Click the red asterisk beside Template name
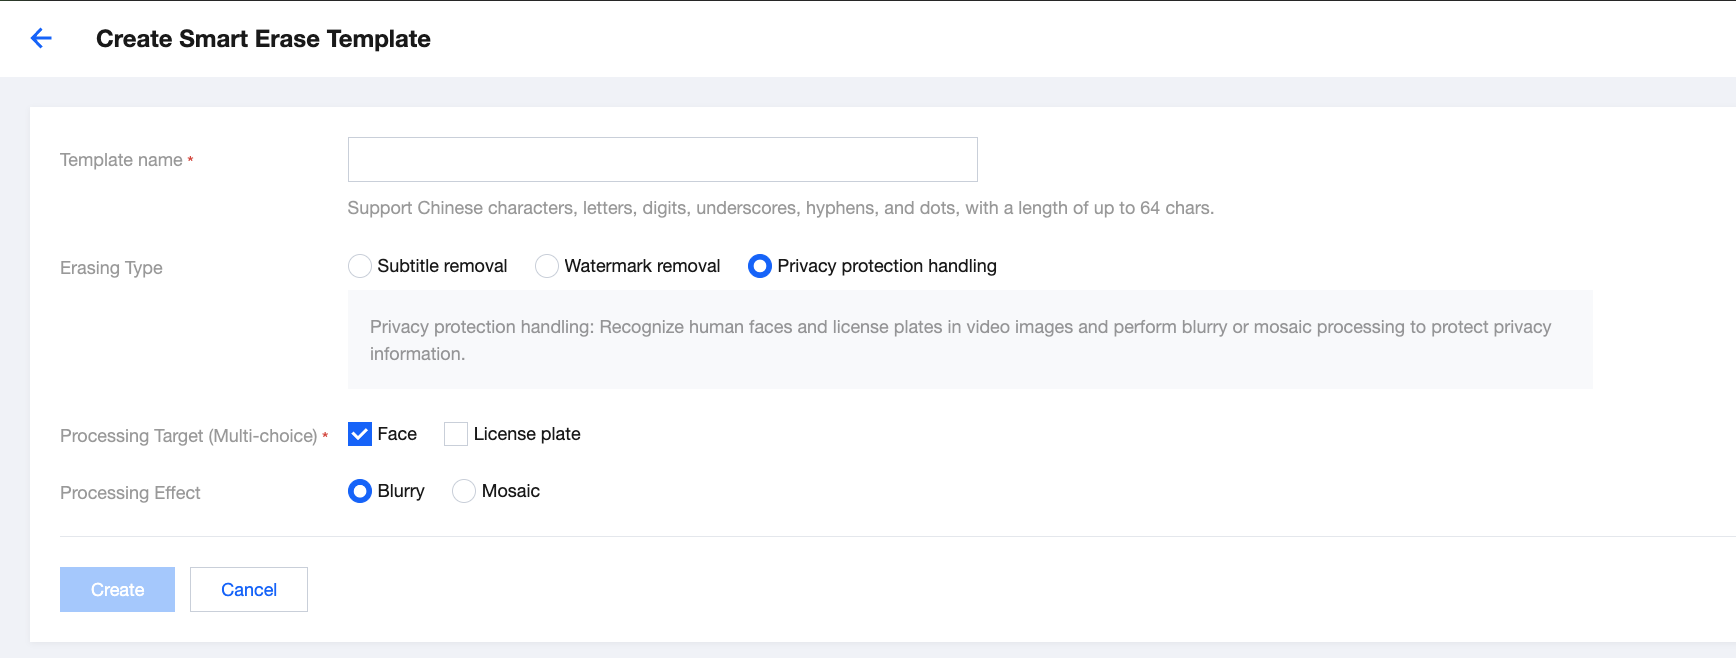The image size is (1736, 658). pos(190,160)
